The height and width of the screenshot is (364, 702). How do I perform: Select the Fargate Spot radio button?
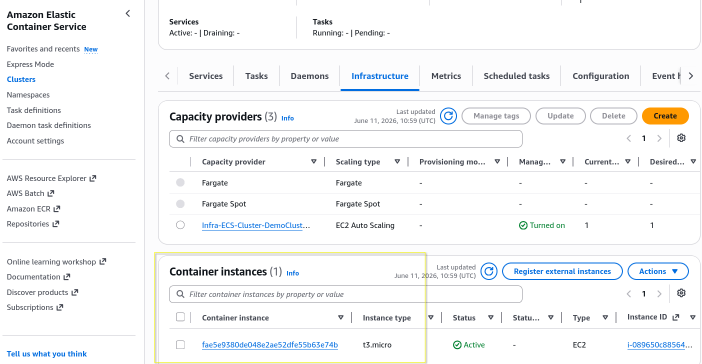tap(180, 204)
